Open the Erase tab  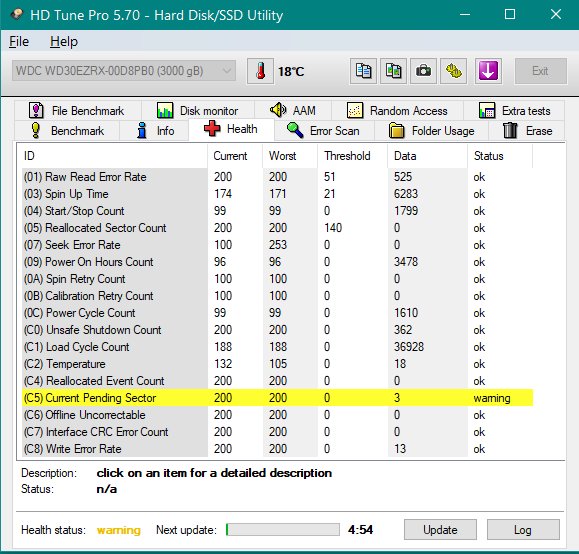tap(527, 131)
